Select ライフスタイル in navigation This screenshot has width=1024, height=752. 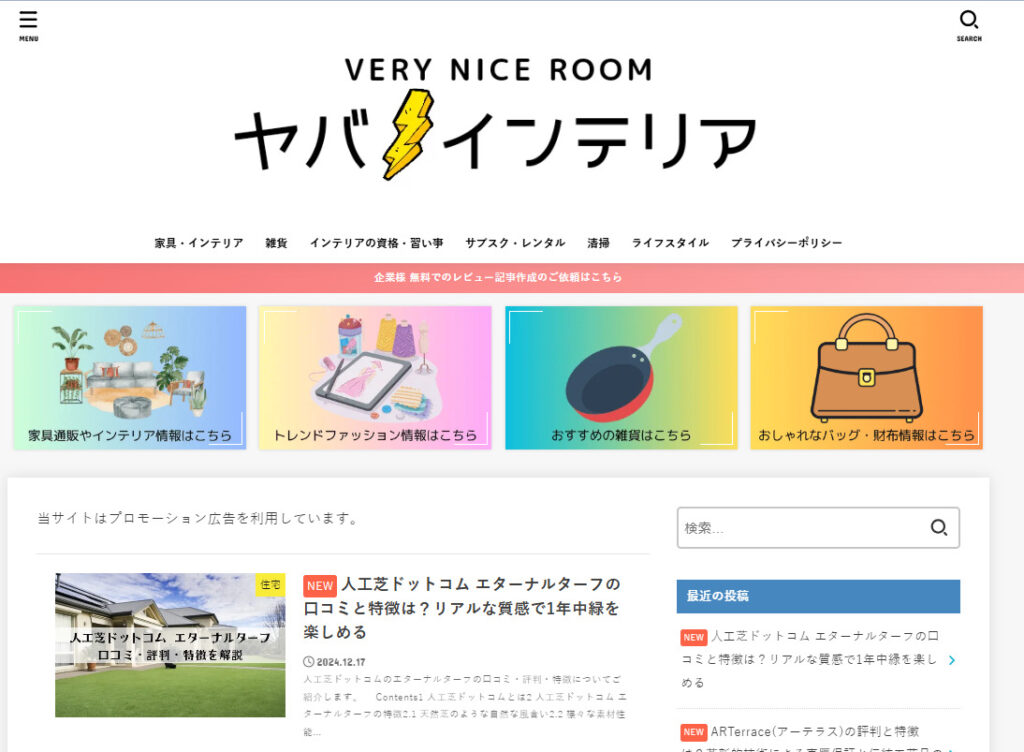click(670, 243)
